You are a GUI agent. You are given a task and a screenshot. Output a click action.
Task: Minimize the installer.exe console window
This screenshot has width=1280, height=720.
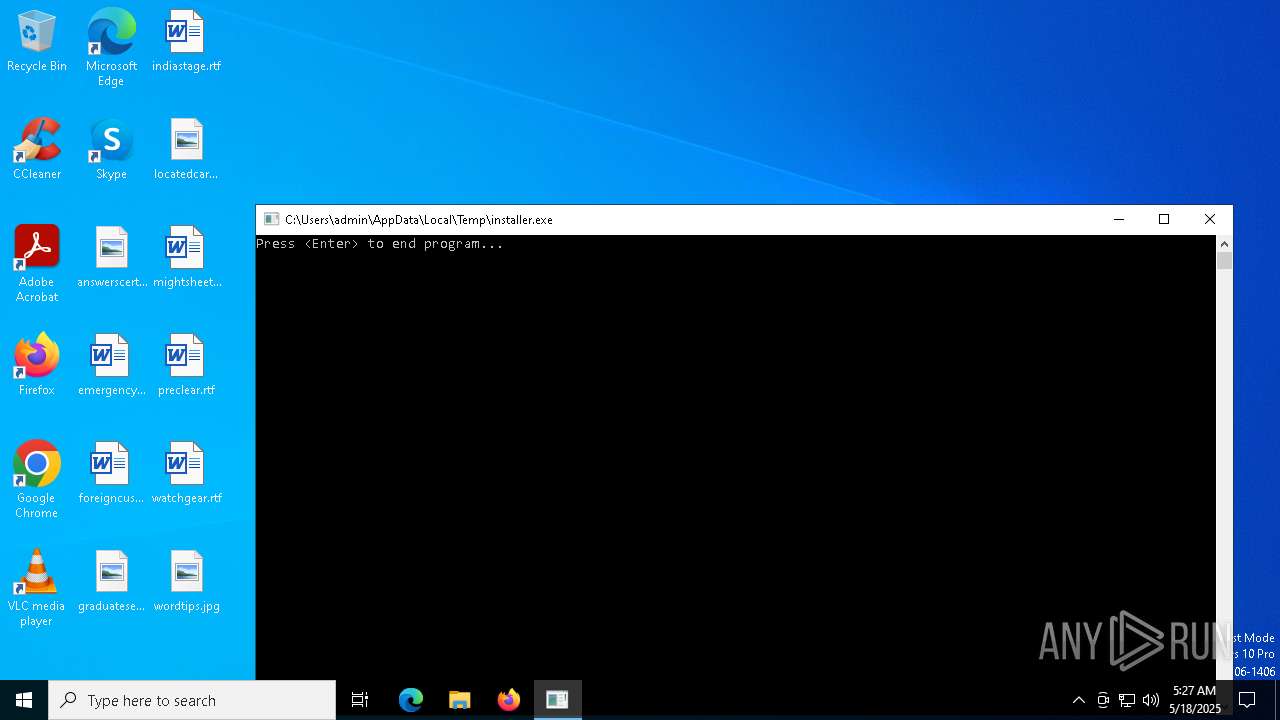point(1119,219)
